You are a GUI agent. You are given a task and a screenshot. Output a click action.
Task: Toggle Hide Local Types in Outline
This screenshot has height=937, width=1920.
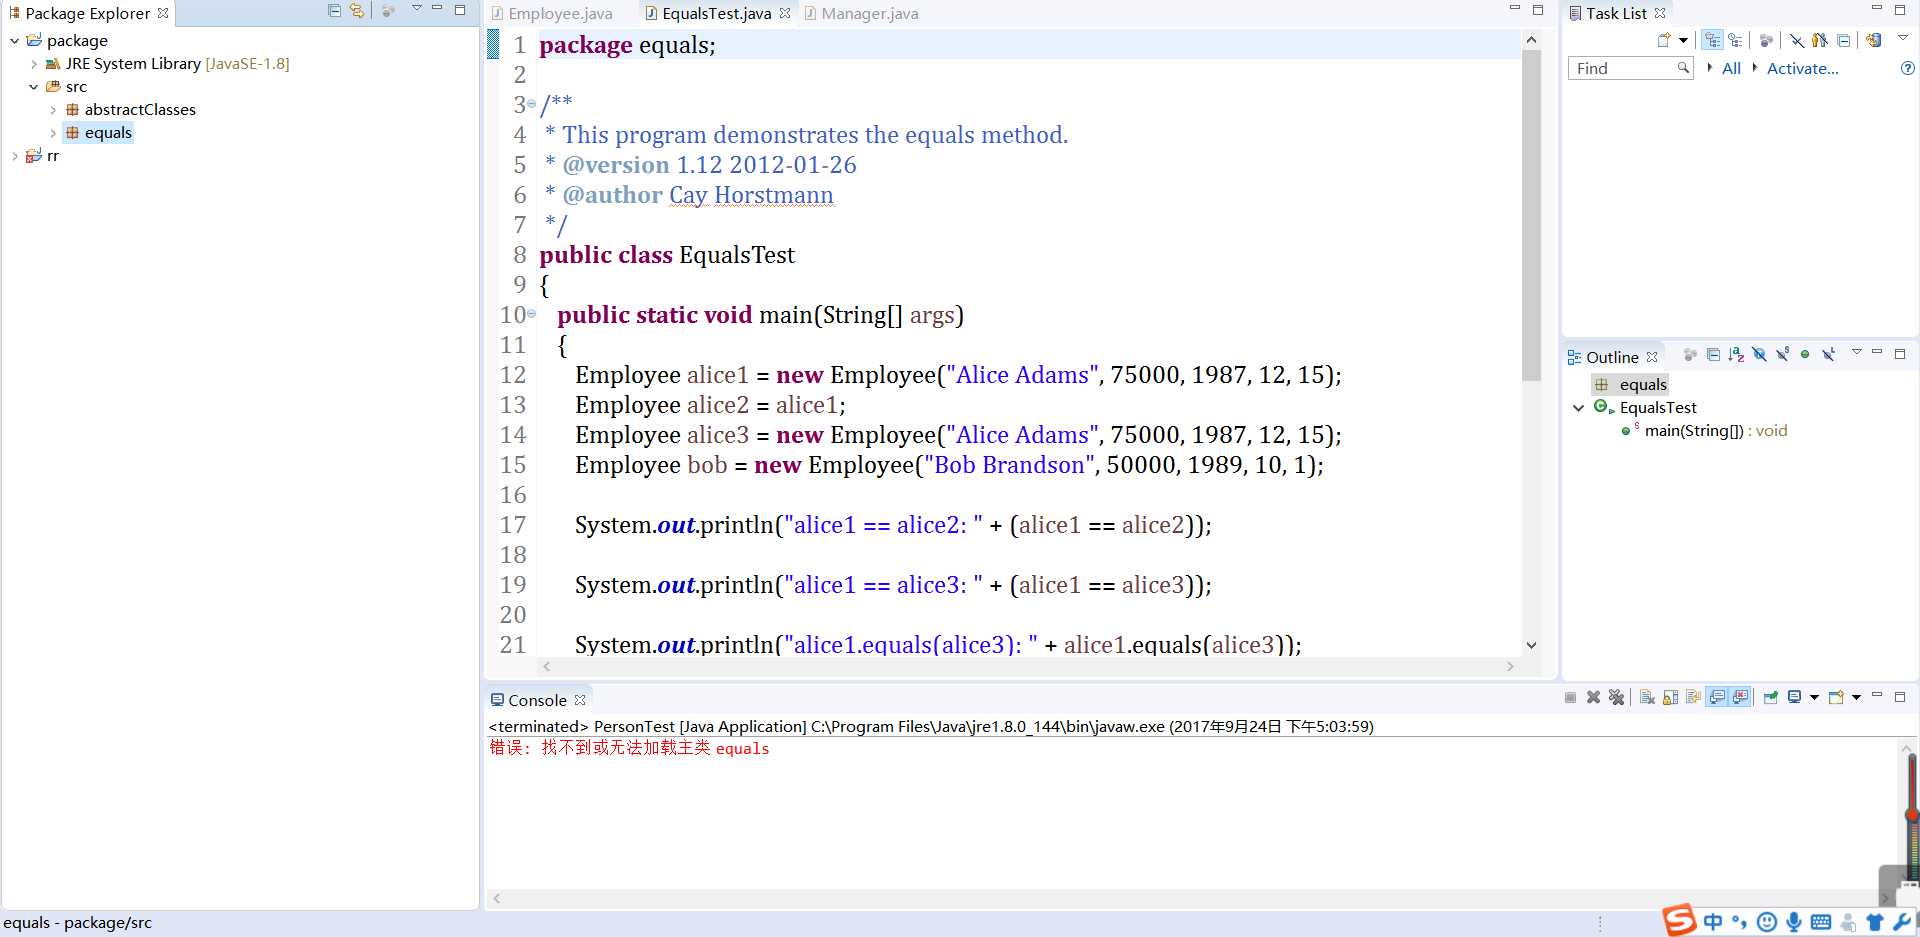(1828, 354)
